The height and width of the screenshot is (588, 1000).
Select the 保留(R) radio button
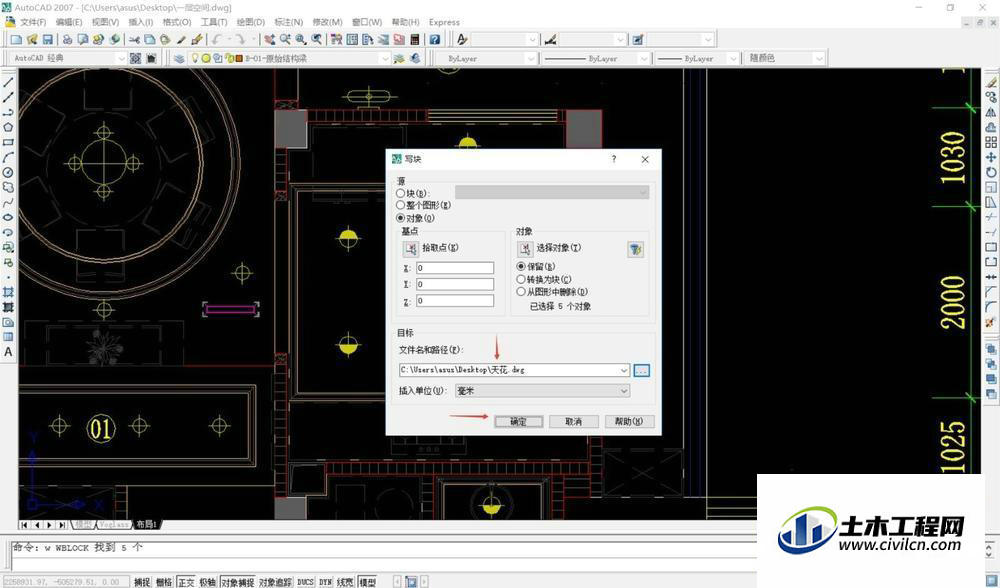521,267
